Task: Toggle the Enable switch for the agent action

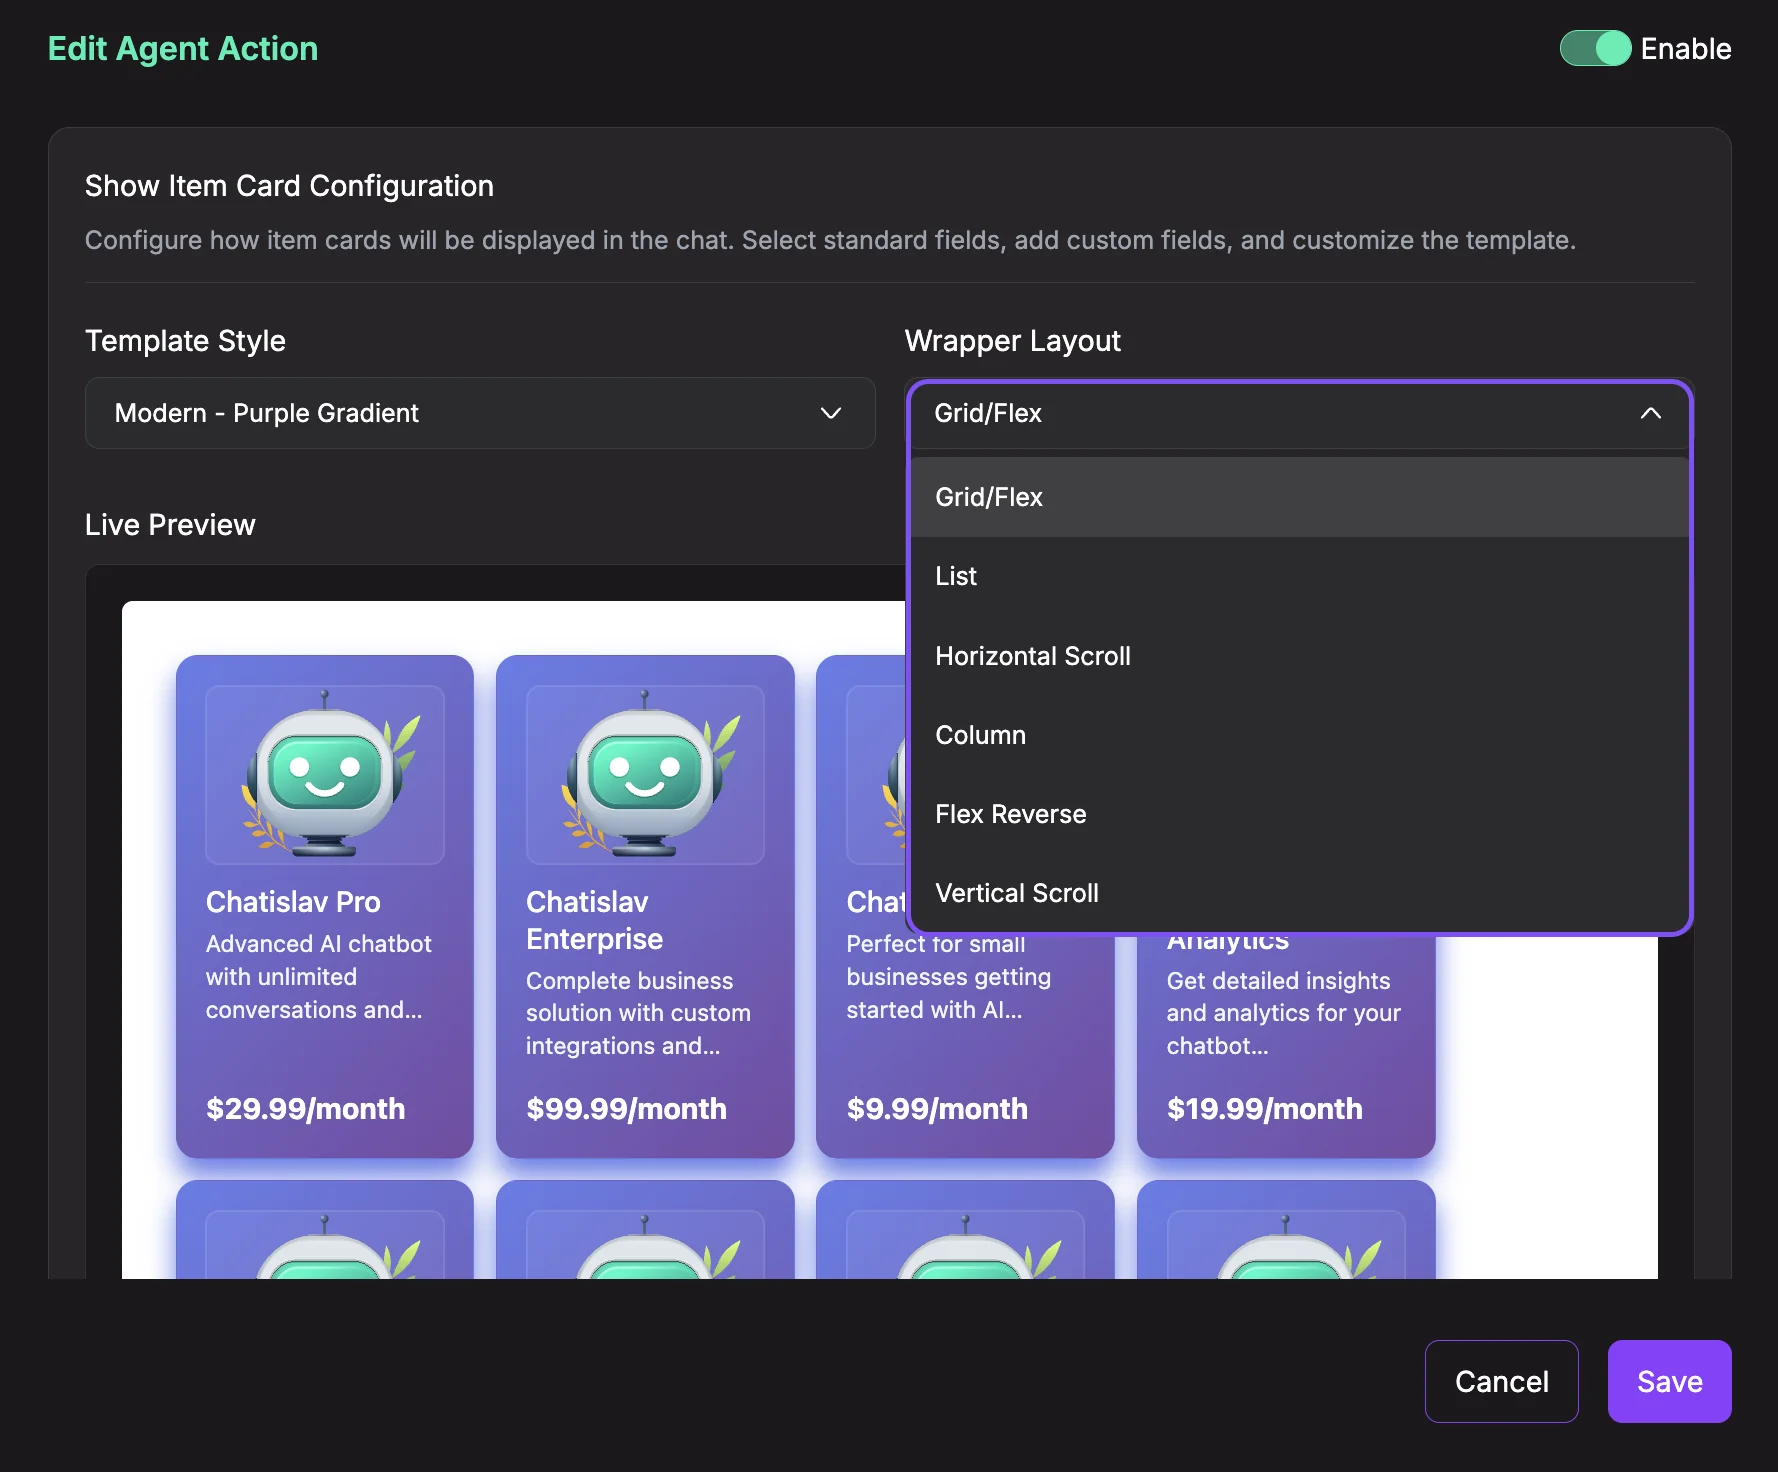Action: [1594, 48]
